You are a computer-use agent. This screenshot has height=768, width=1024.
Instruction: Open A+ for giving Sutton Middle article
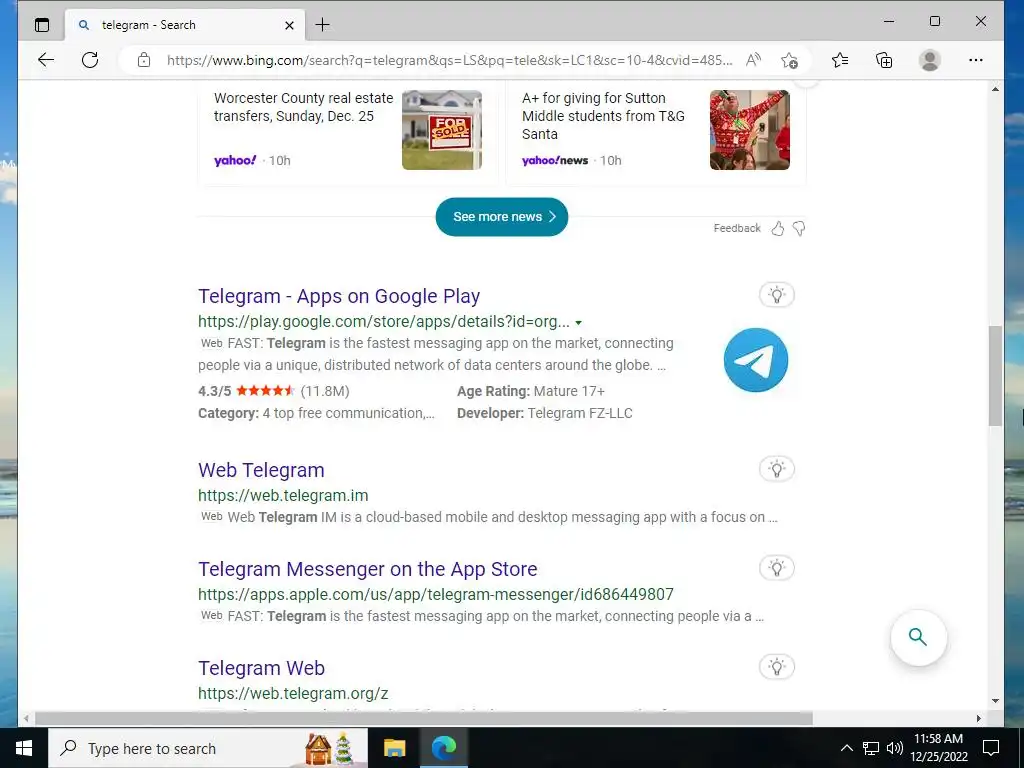(603, 116)
